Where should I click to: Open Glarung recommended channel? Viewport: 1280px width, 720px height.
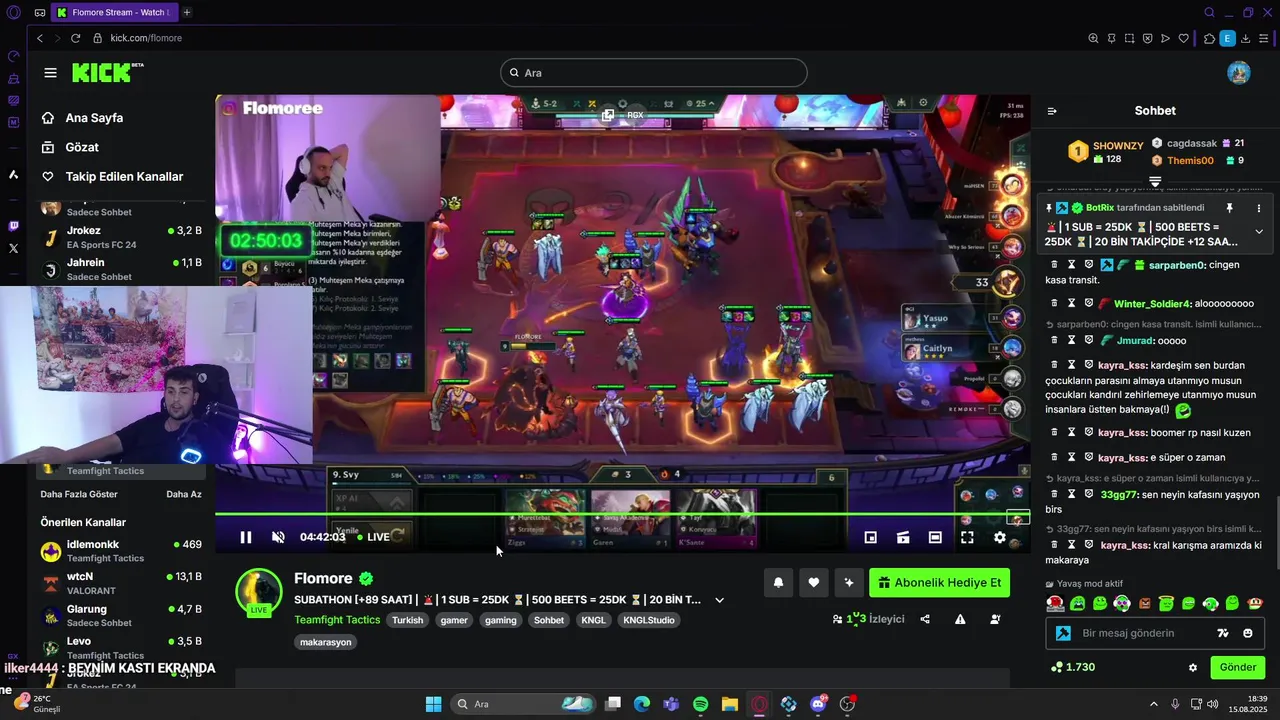pos(120,615)
